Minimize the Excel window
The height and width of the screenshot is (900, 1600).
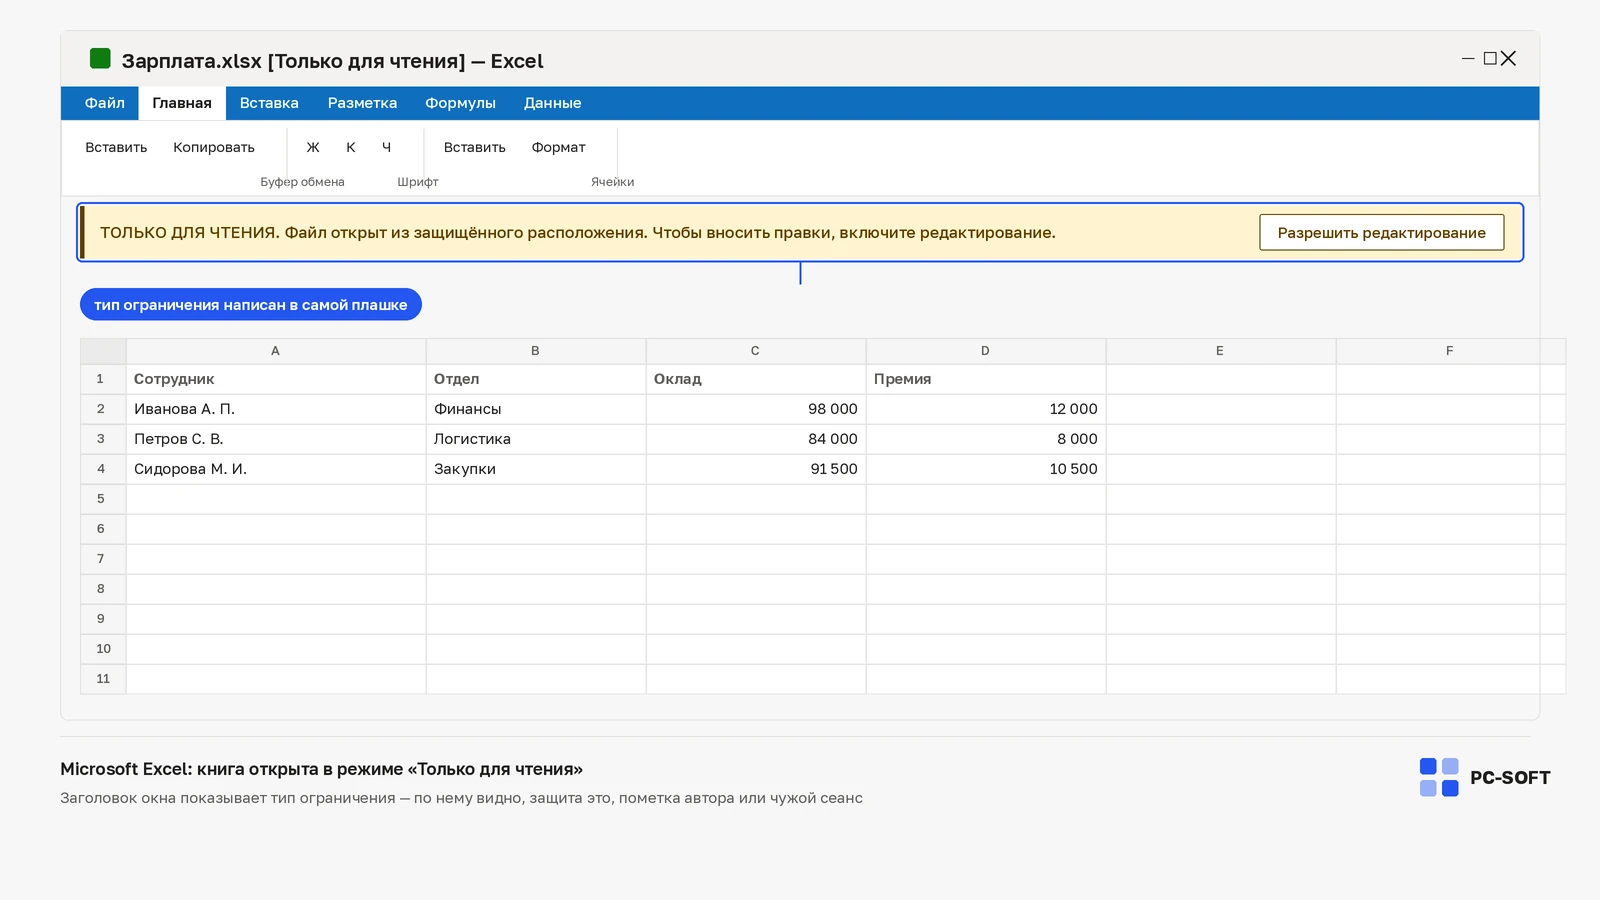point(1468,59)
